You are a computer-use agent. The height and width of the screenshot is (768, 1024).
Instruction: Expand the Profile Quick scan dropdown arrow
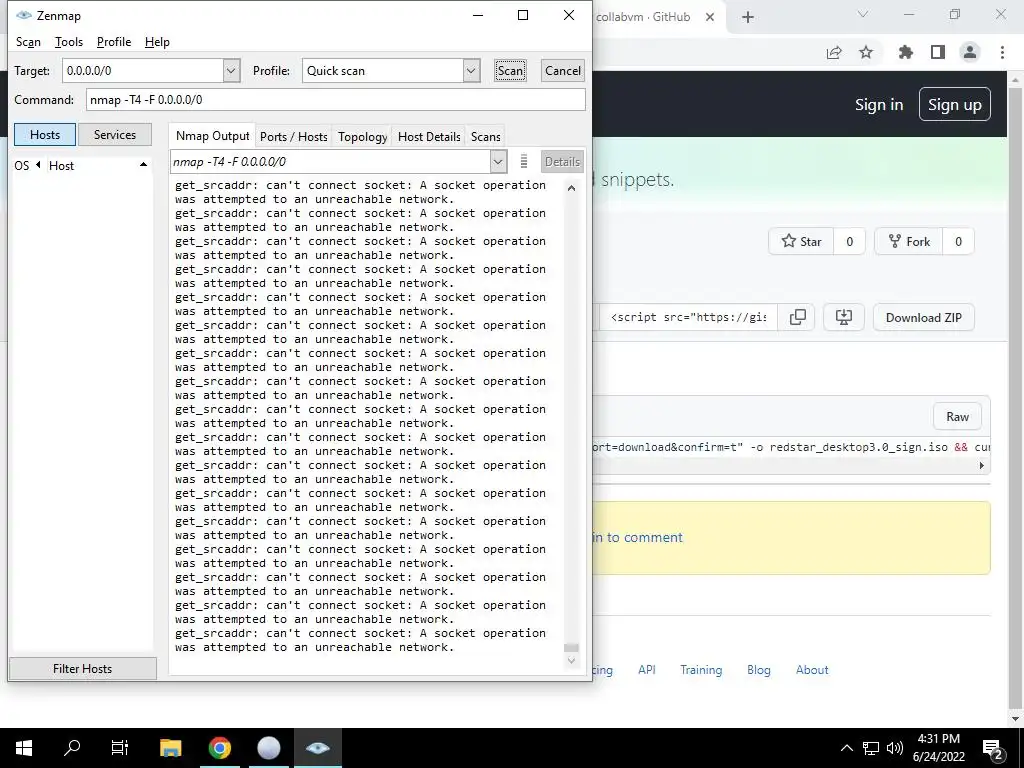pos(472,71)
